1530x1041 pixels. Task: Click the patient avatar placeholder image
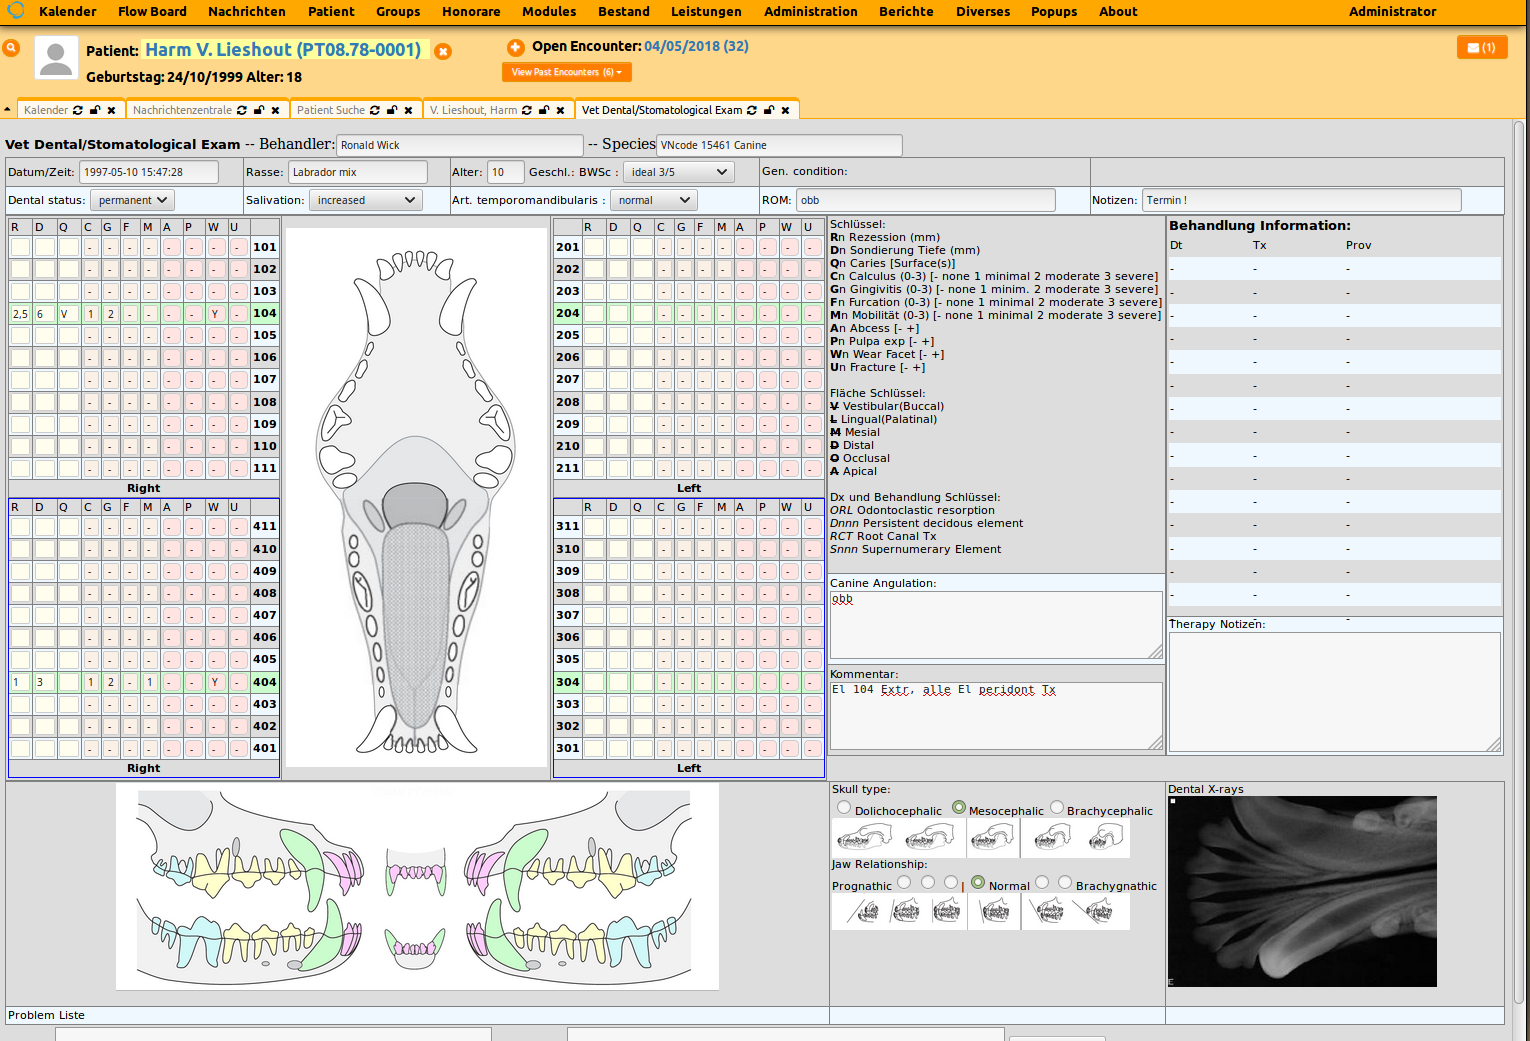pos(56,58)
